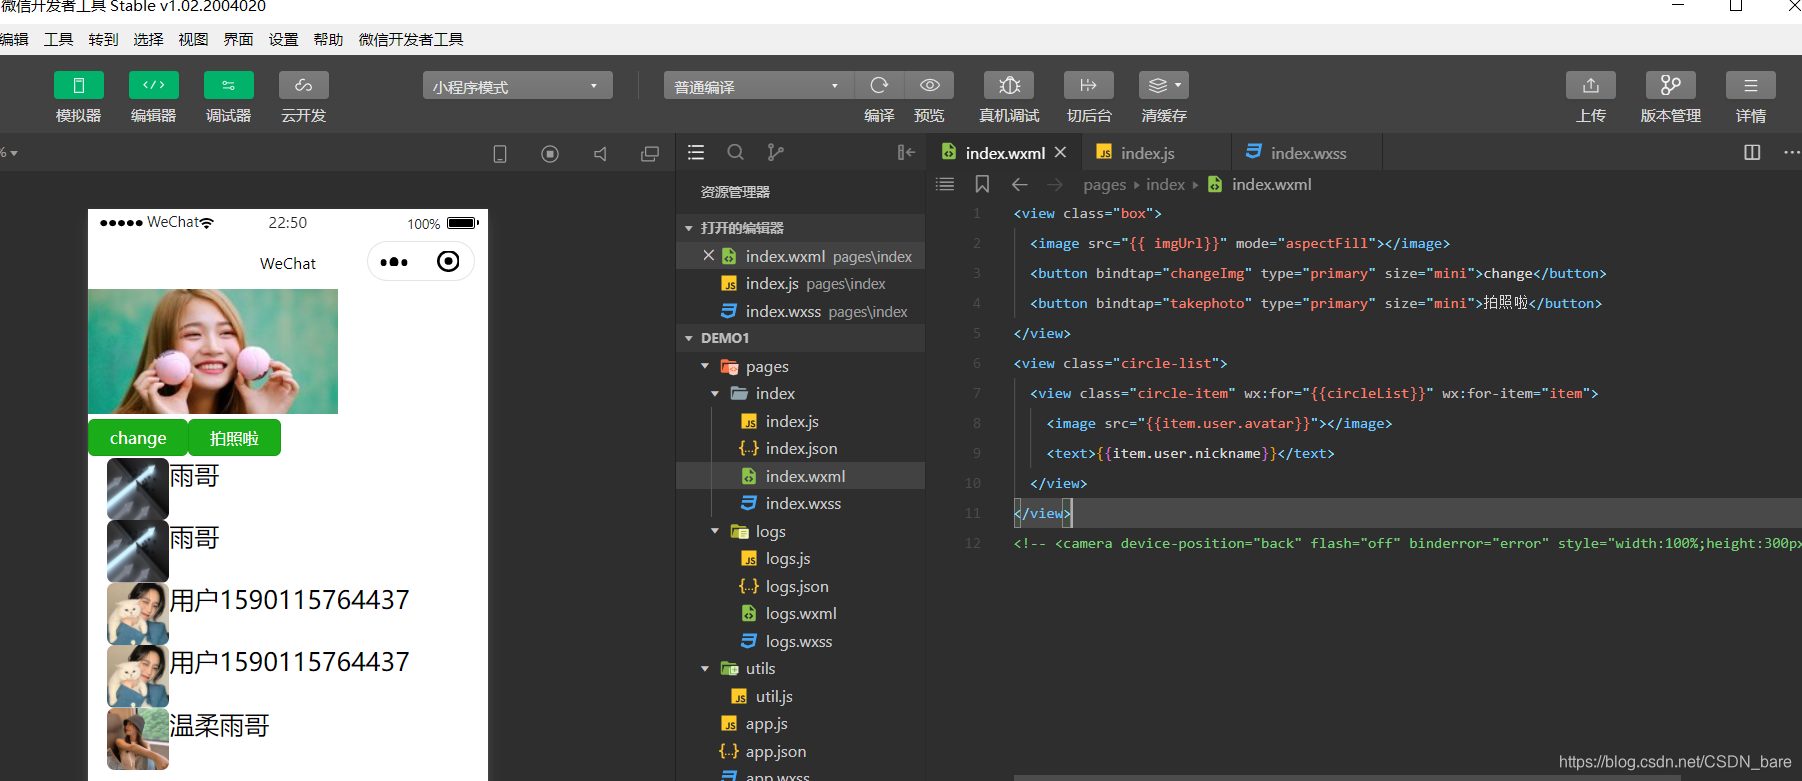The width and height of the screenshot is (1802, 781).
Task: Toggle simulator sound speaker icon
Action: (600, 154)
